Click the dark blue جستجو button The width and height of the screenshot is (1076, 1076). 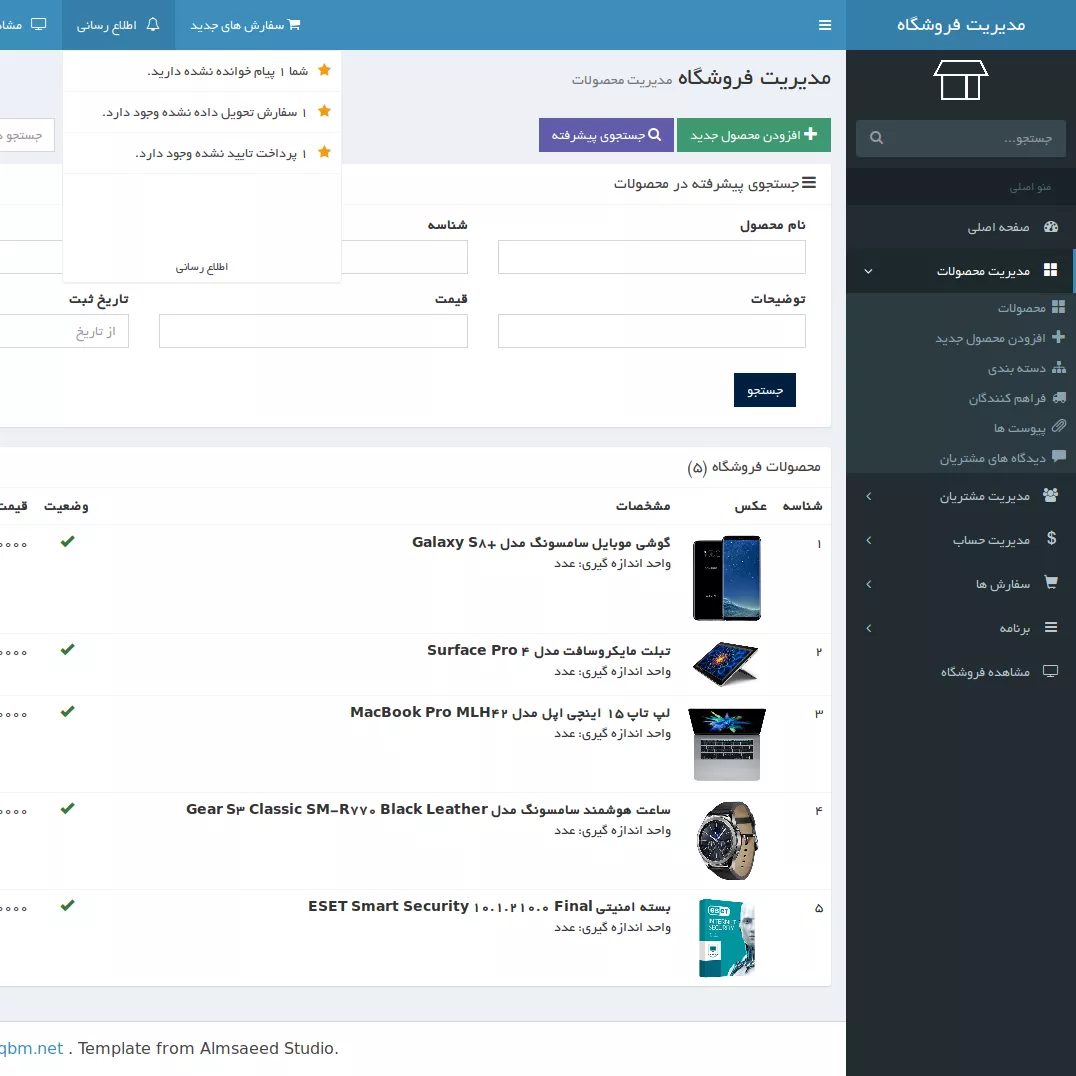point(764,390)
